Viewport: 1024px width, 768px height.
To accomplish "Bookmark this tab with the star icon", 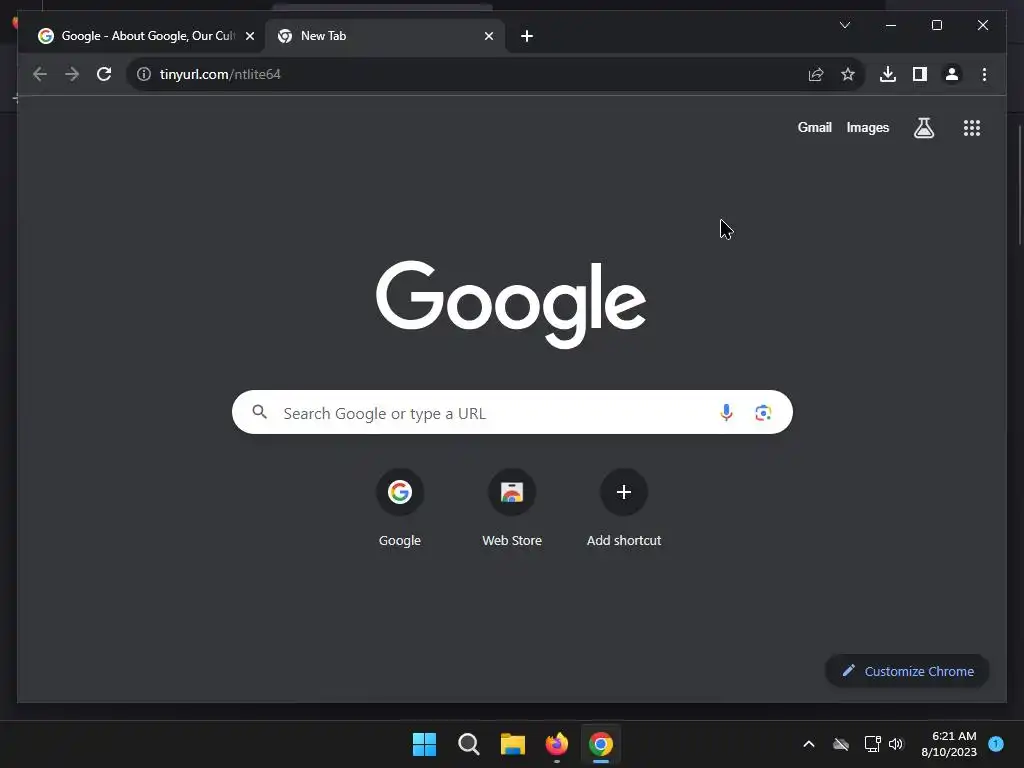I will pyautogui.click(x=848, y=74).
